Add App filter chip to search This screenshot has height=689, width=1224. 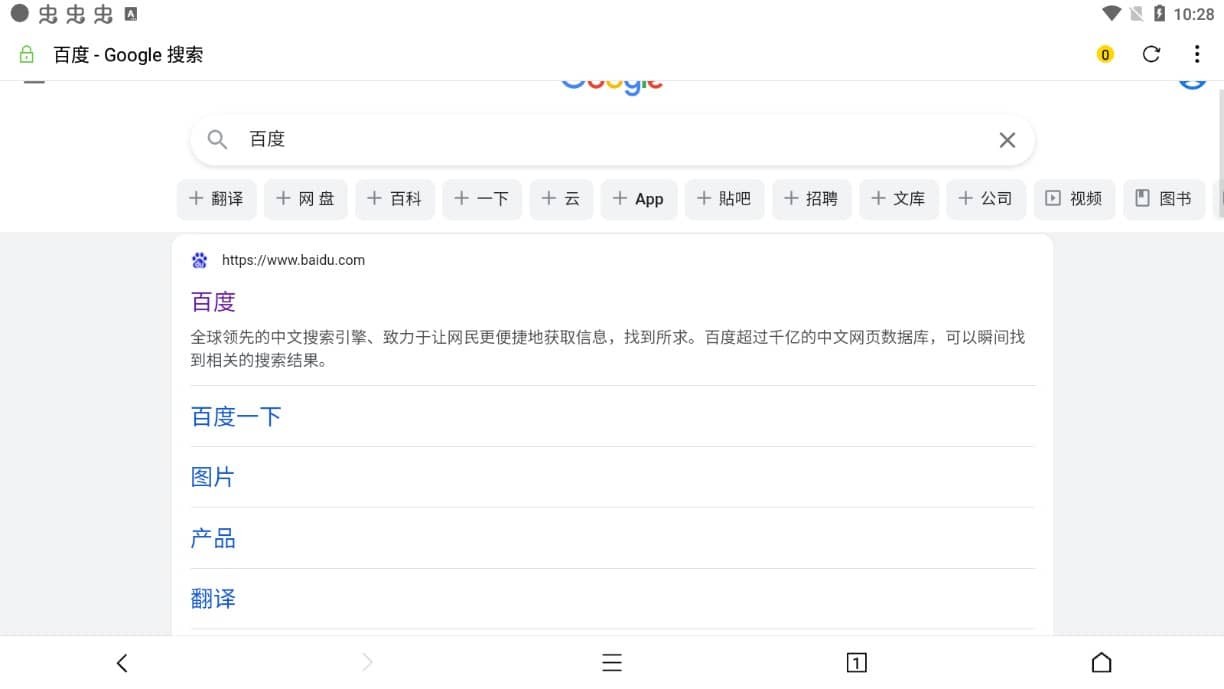pos(639,199)
